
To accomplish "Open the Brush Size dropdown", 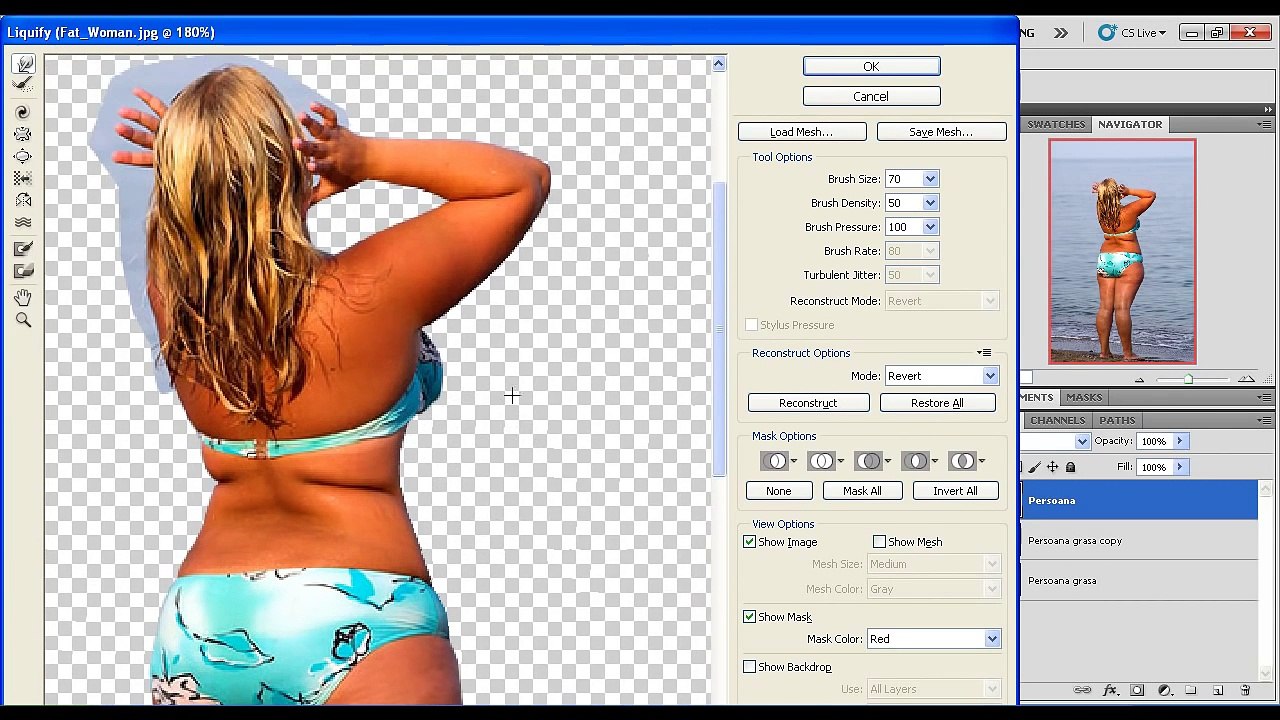I will click(x=931, y=179).
